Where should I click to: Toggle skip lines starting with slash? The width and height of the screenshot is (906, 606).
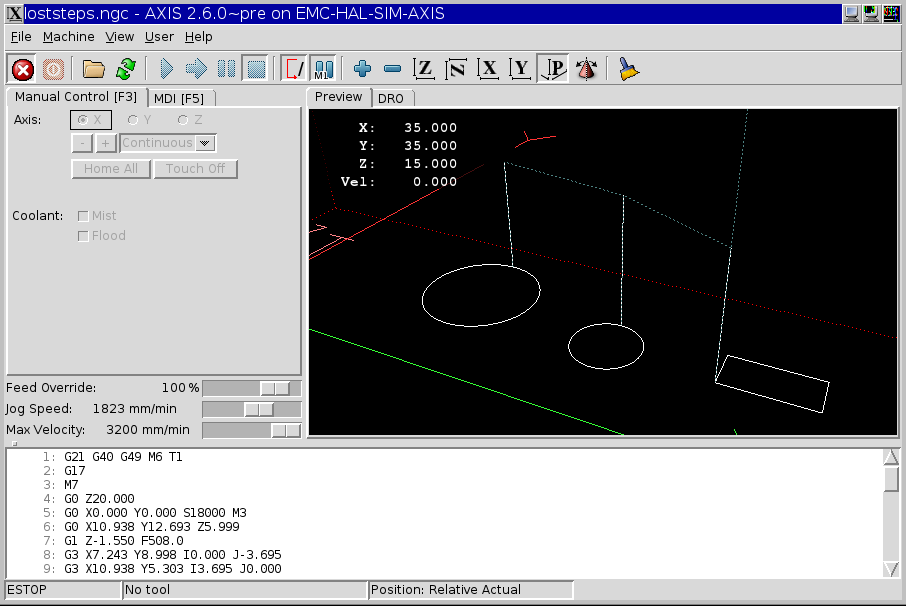tap(294, 69)
